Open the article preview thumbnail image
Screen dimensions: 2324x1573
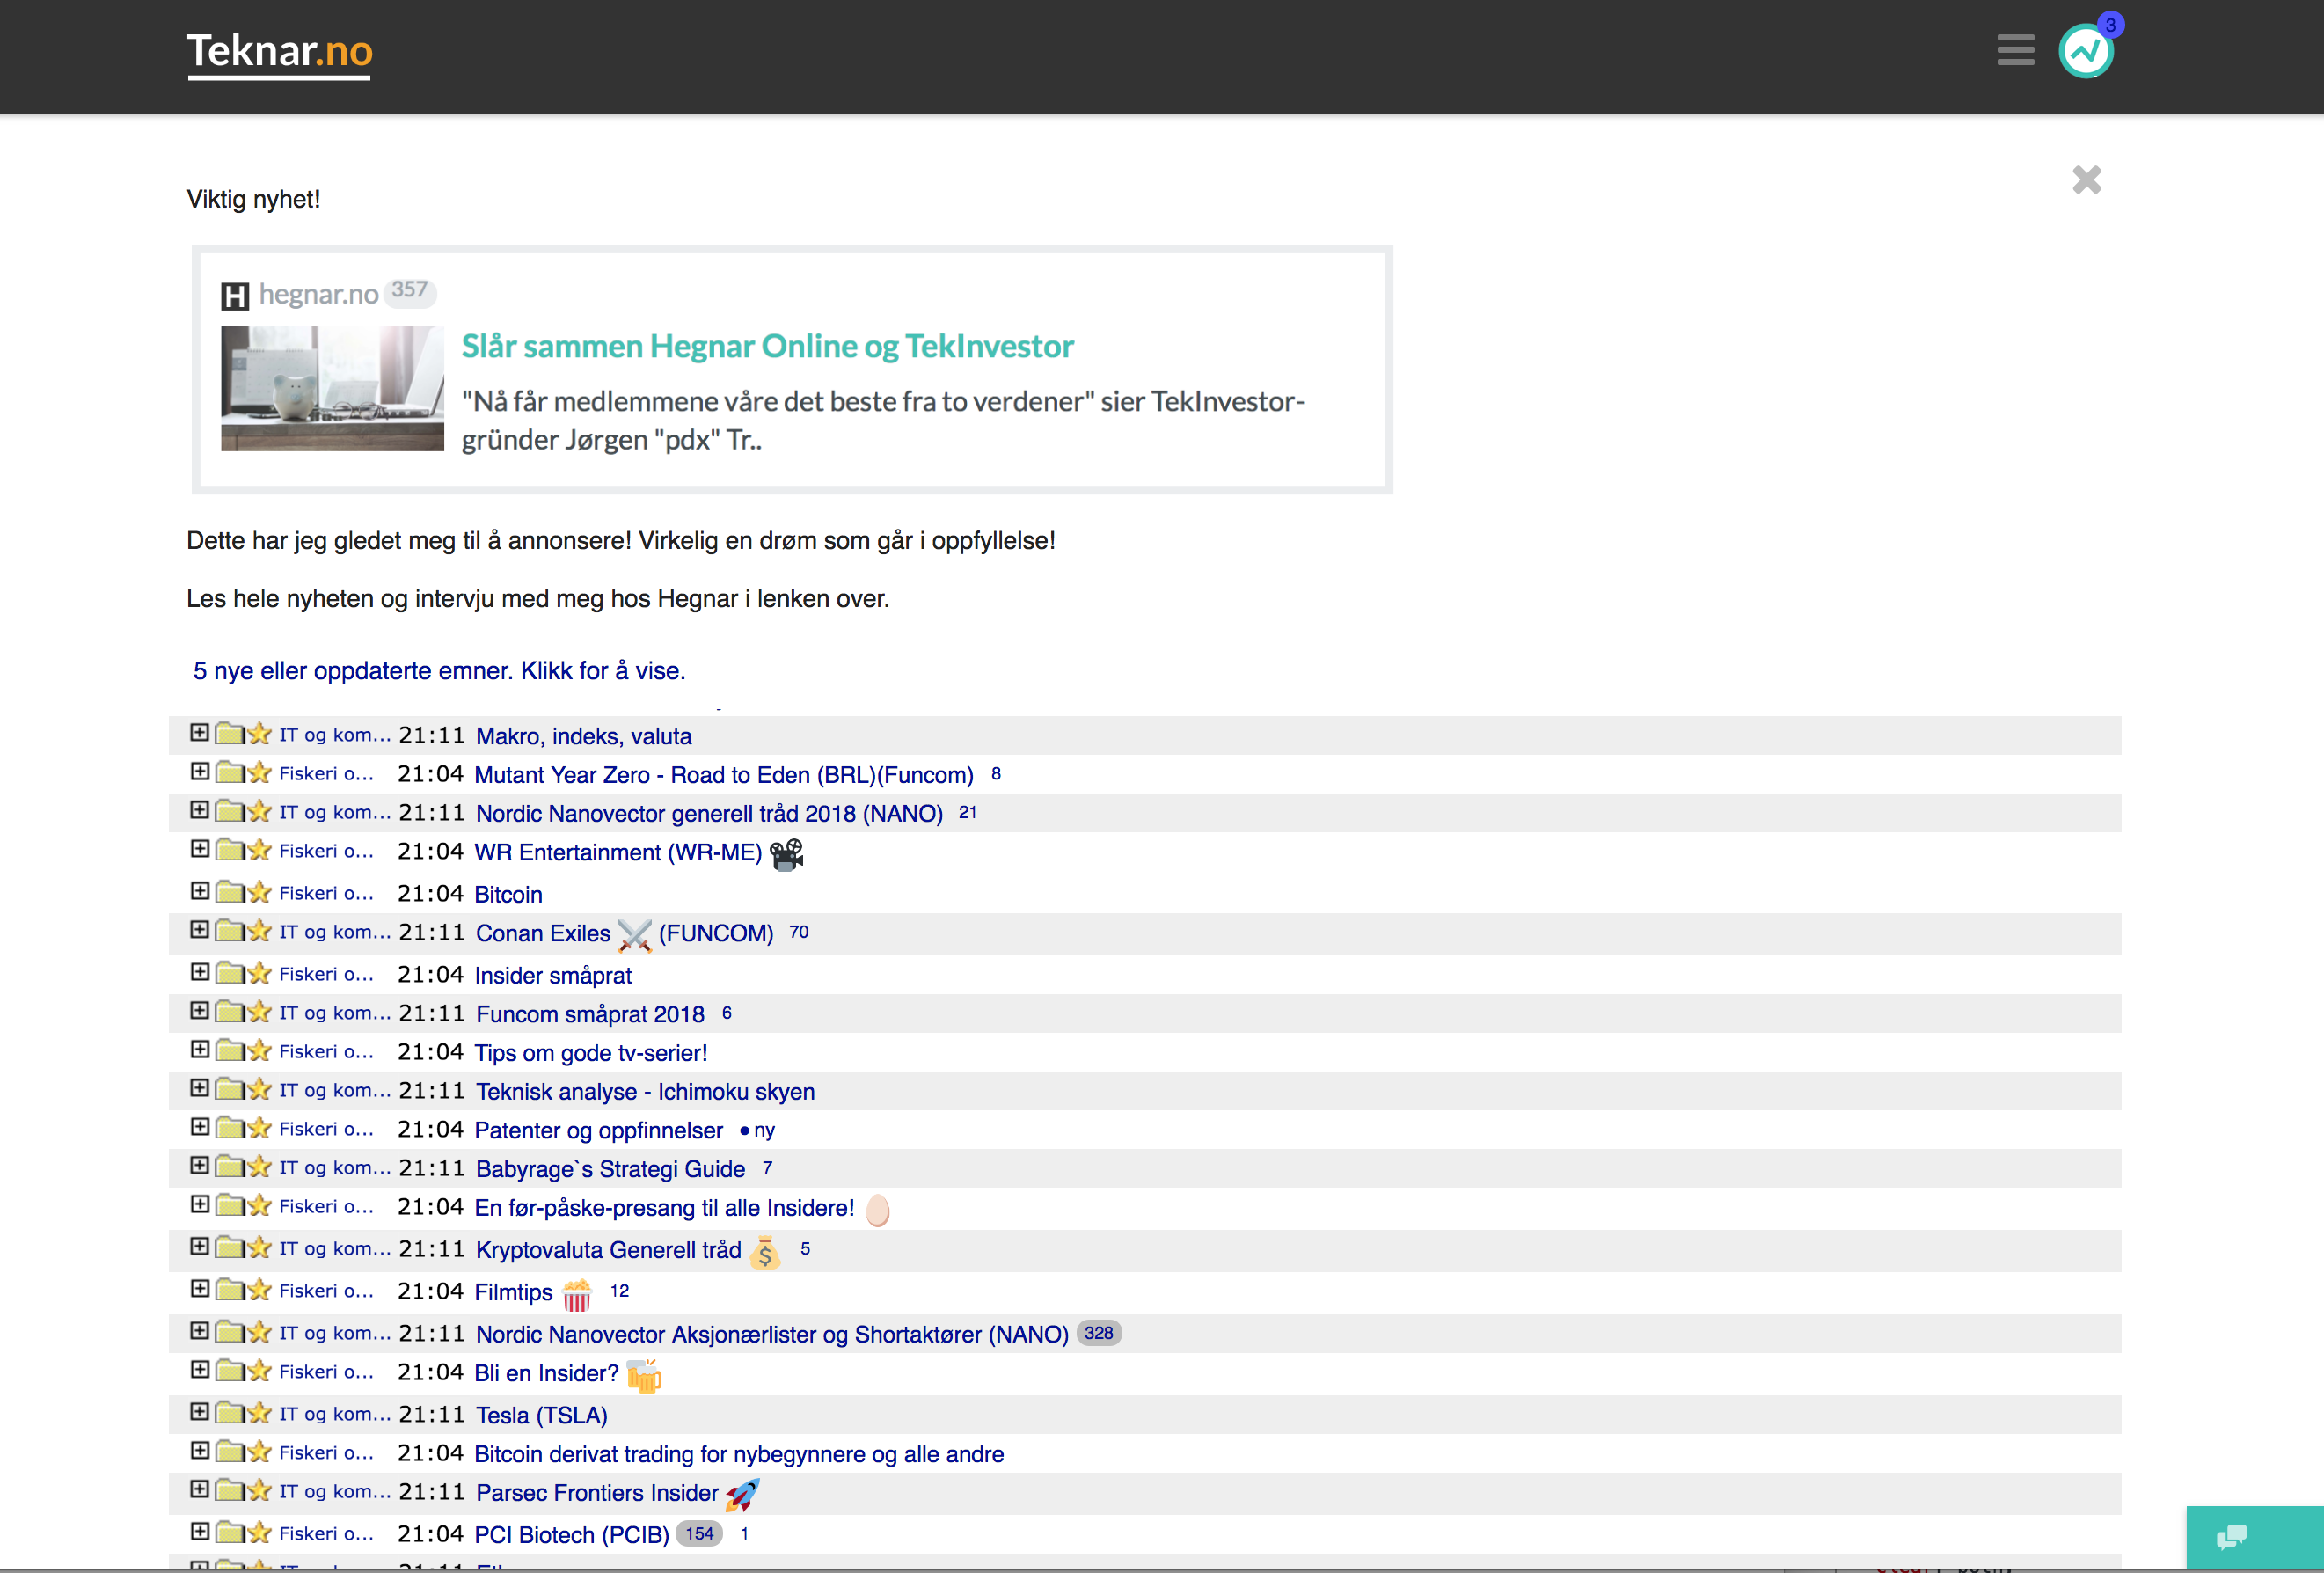click(332, 388)
